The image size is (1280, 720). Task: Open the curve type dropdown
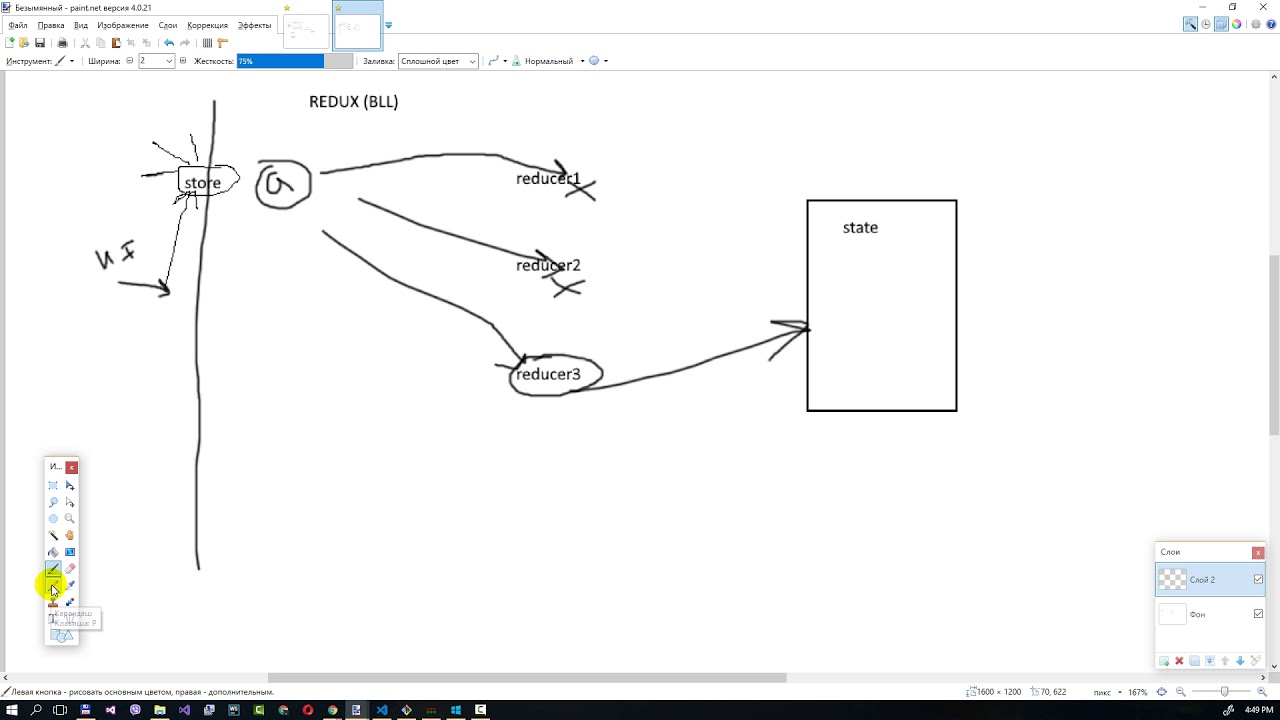pos(497,61)
